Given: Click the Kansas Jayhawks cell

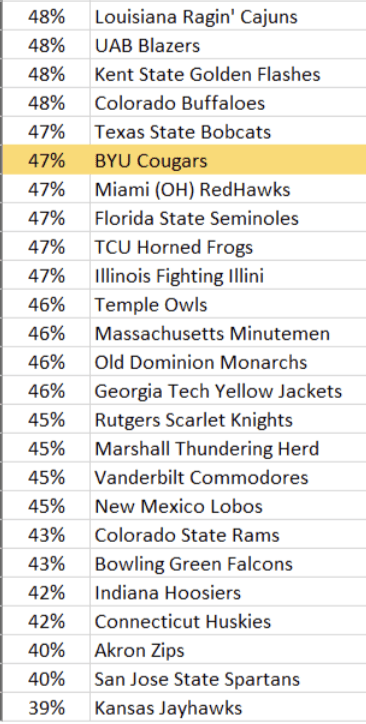Looking at the screenshot, I should [228, 707].
